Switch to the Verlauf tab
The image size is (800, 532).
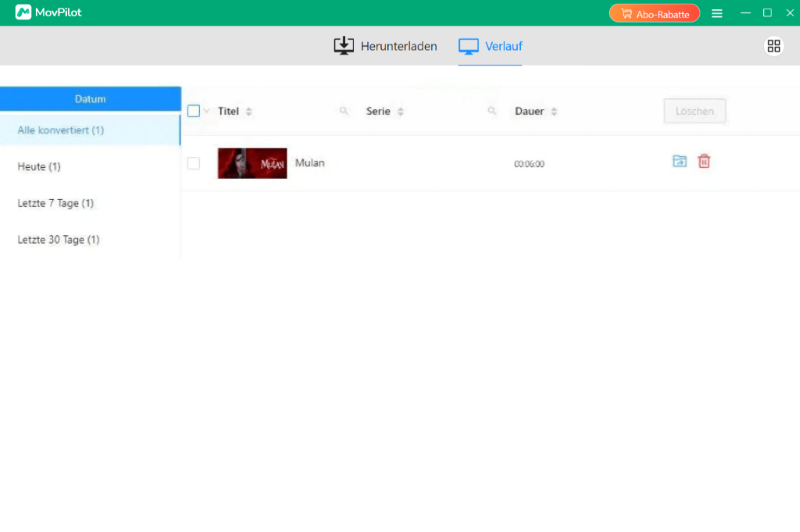click(x=490, y=46)
